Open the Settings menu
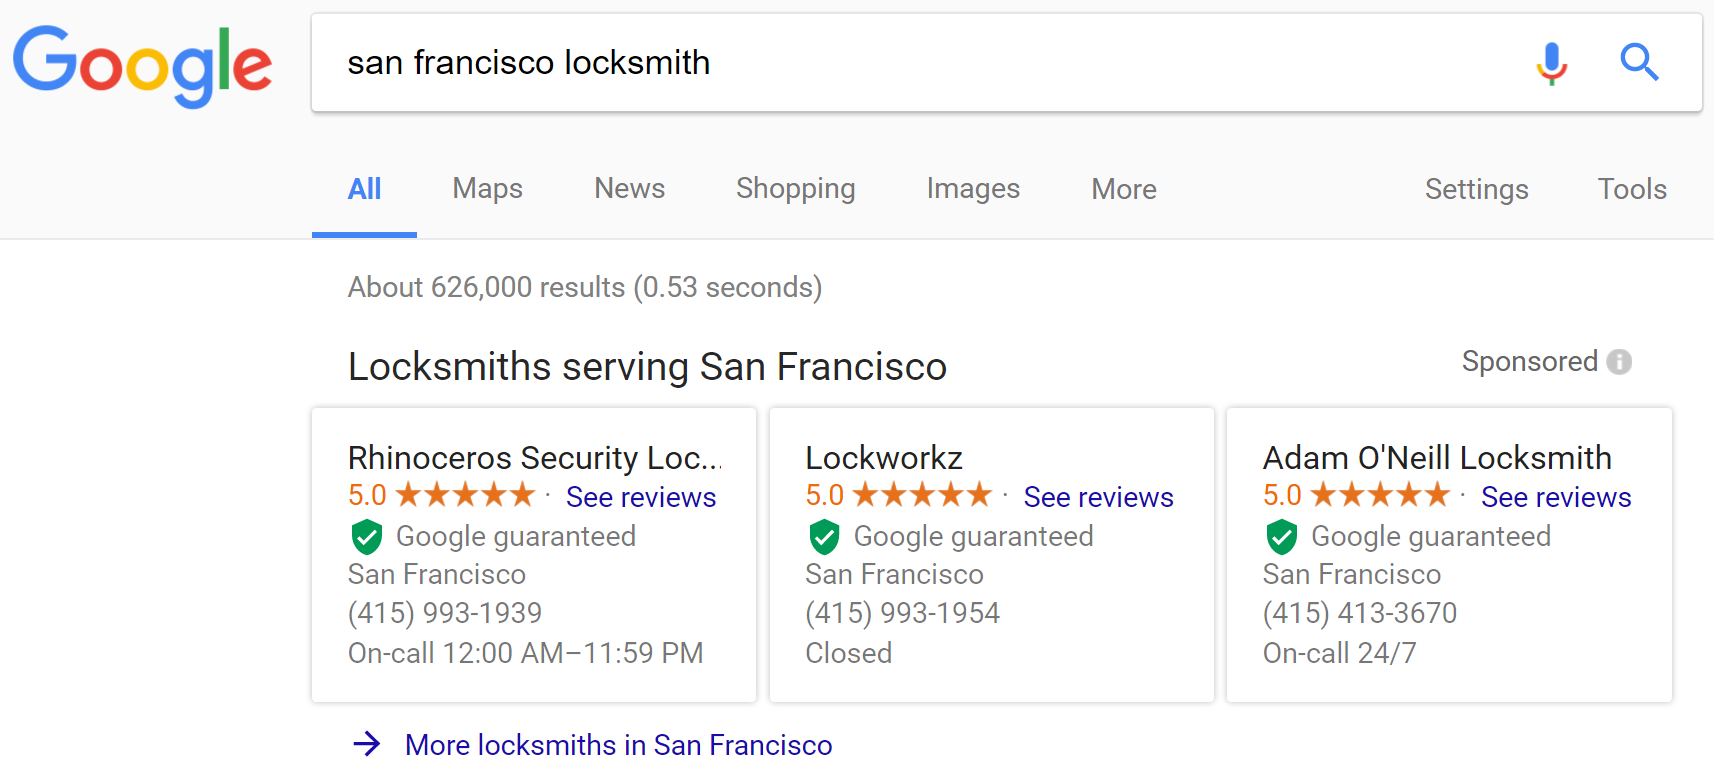 coord(1476,189)
